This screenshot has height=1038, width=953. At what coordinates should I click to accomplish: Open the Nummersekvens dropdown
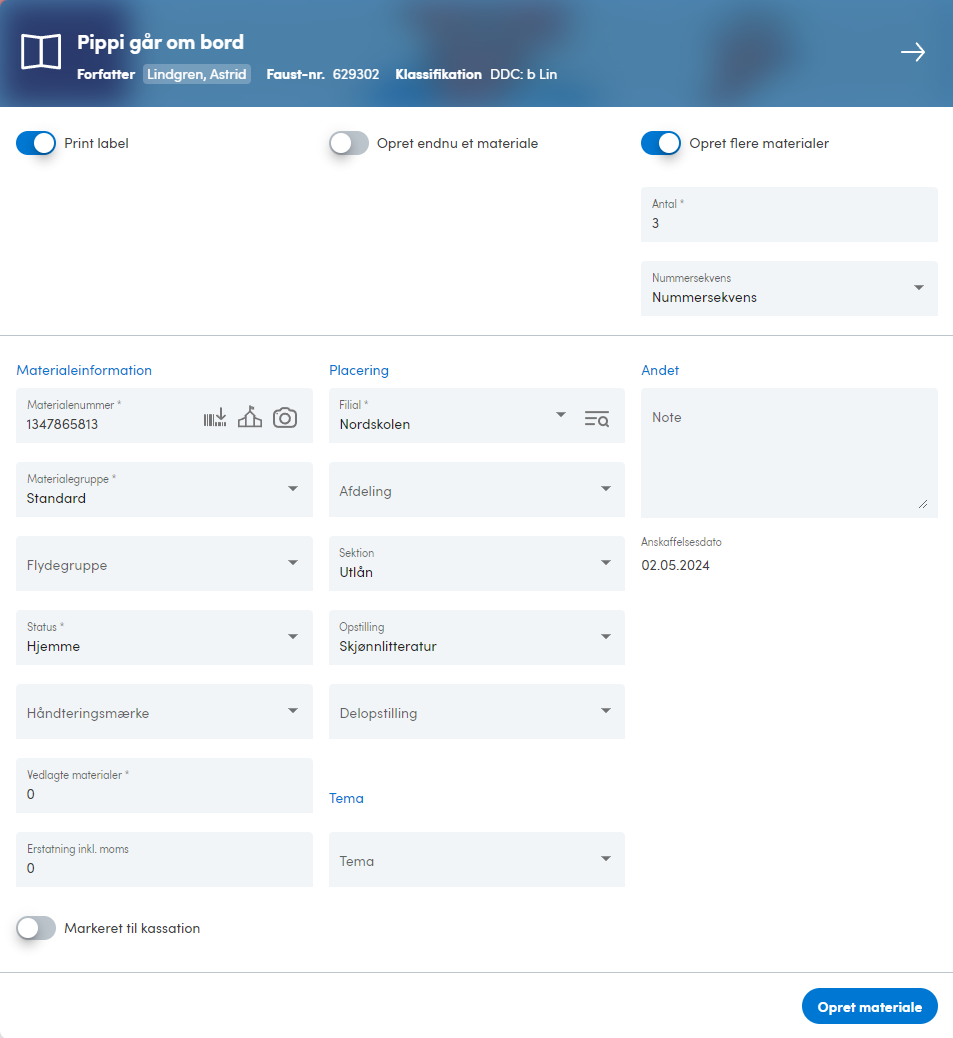789,289
